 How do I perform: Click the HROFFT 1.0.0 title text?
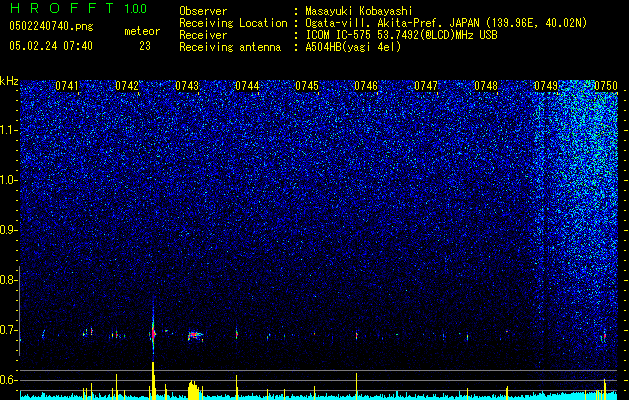[78, 8]
